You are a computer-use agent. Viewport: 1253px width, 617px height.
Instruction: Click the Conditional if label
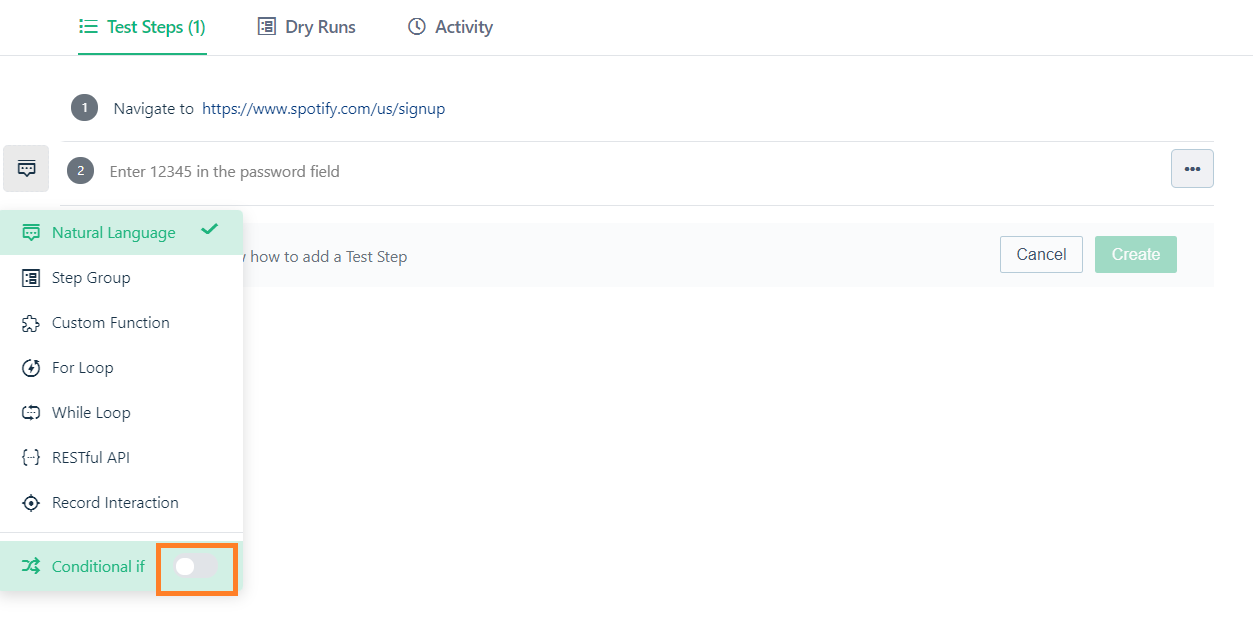[x=98, y=567]
